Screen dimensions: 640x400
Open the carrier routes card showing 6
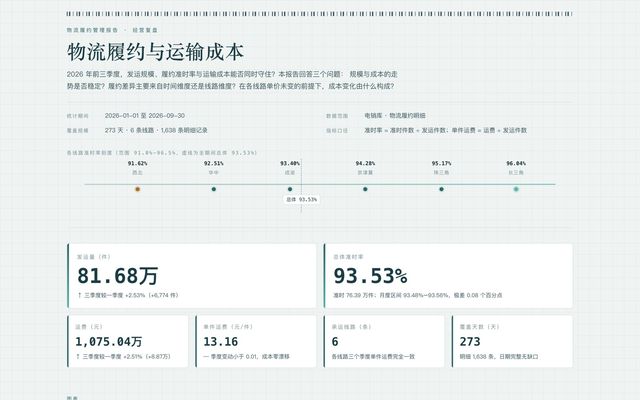coord(384,341)
